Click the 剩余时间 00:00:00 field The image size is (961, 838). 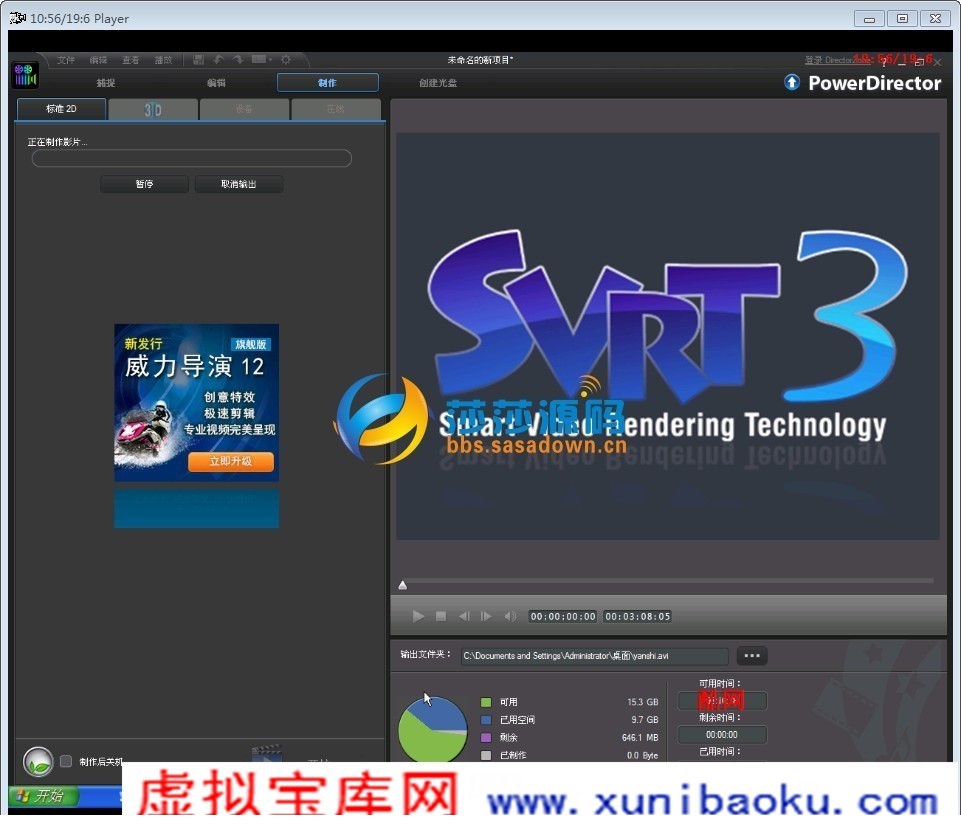click(722, 734)
